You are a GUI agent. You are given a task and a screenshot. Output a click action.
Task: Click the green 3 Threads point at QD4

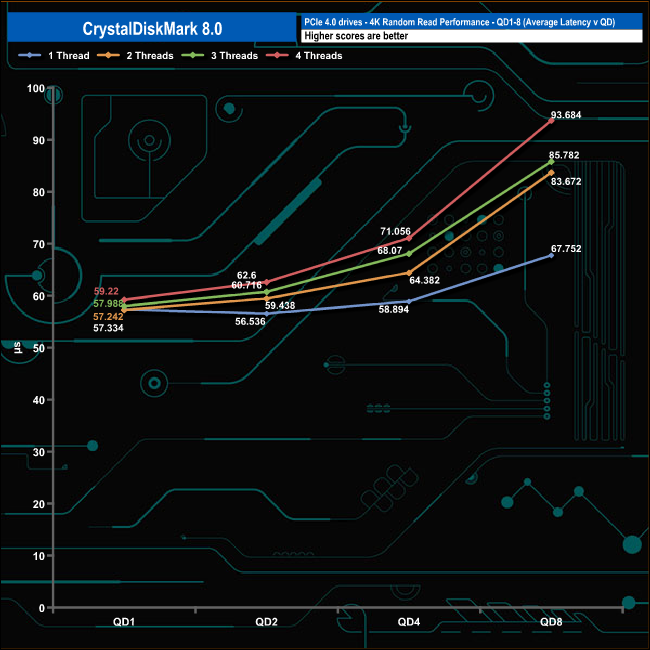(409, 254)
